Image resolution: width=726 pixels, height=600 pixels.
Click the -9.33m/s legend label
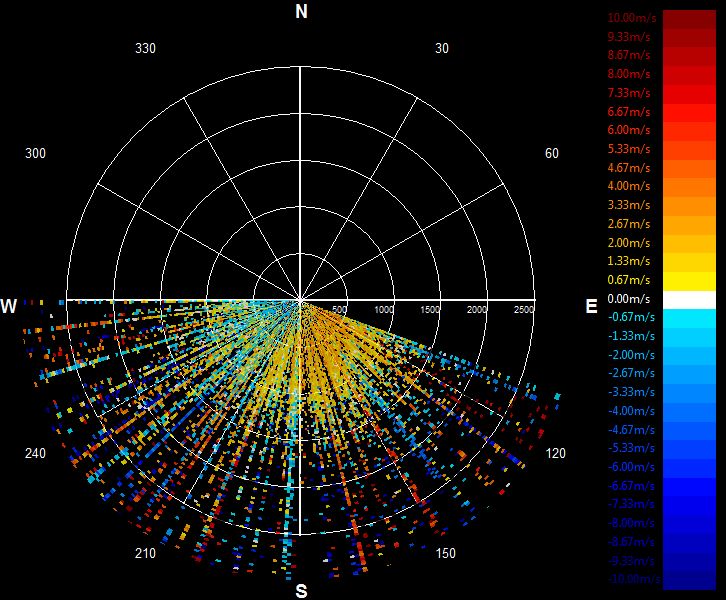(631, 561)
